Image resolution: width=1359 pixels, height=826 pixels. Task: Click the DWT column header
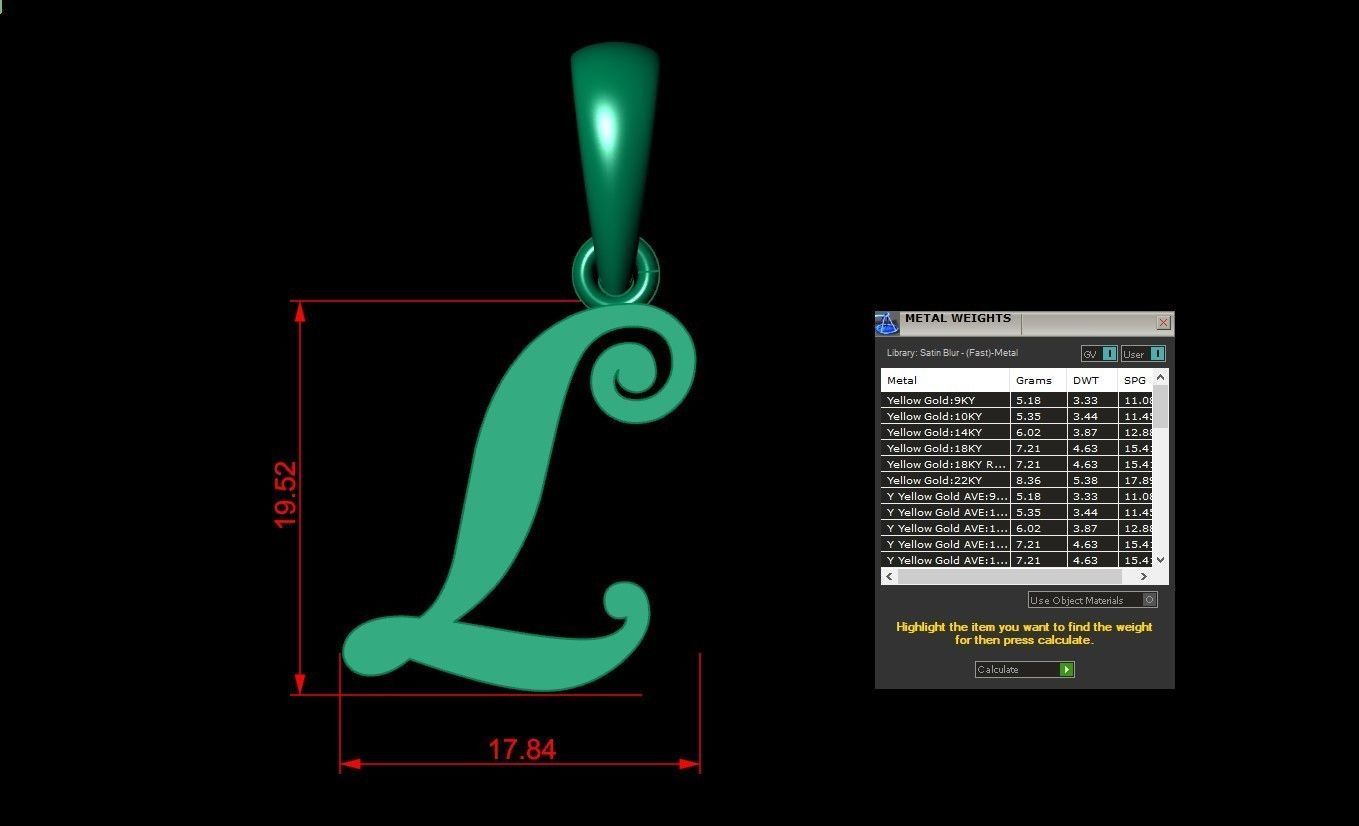coord(1092,380)
